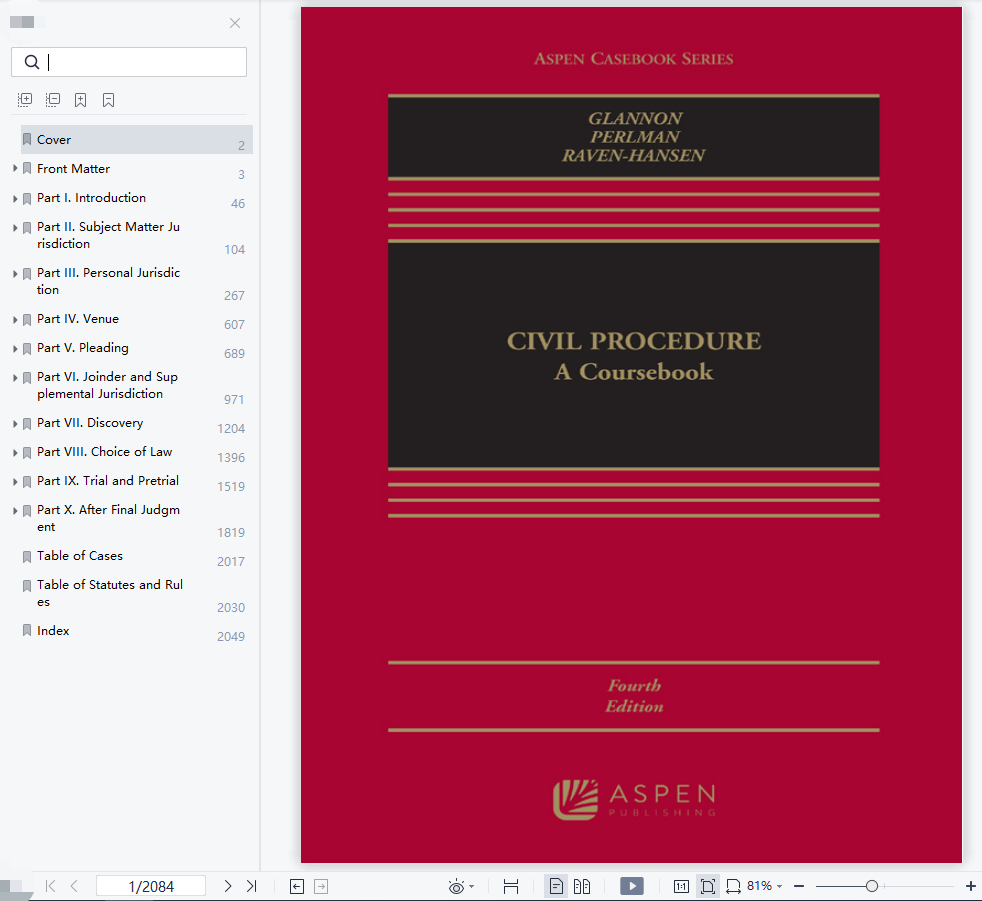The image size is (982, 901).
Task: Click page number 2049 next to Index
Action: [231, 637]
